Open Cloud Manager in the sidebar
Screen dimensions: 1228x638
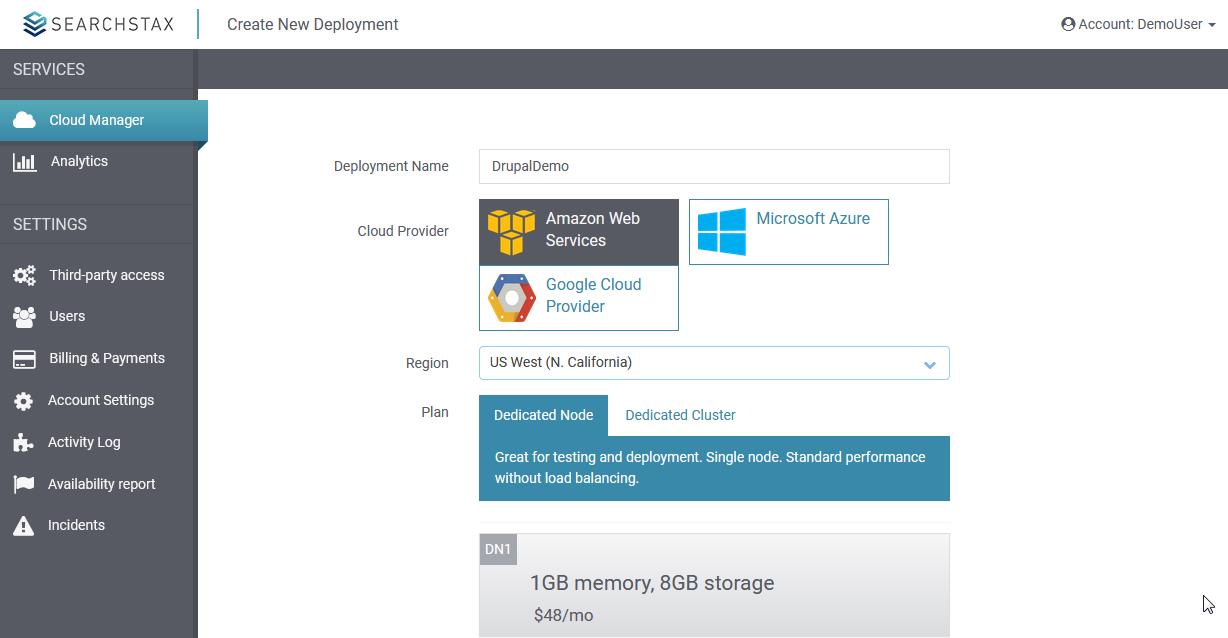[x=104, y=120]
